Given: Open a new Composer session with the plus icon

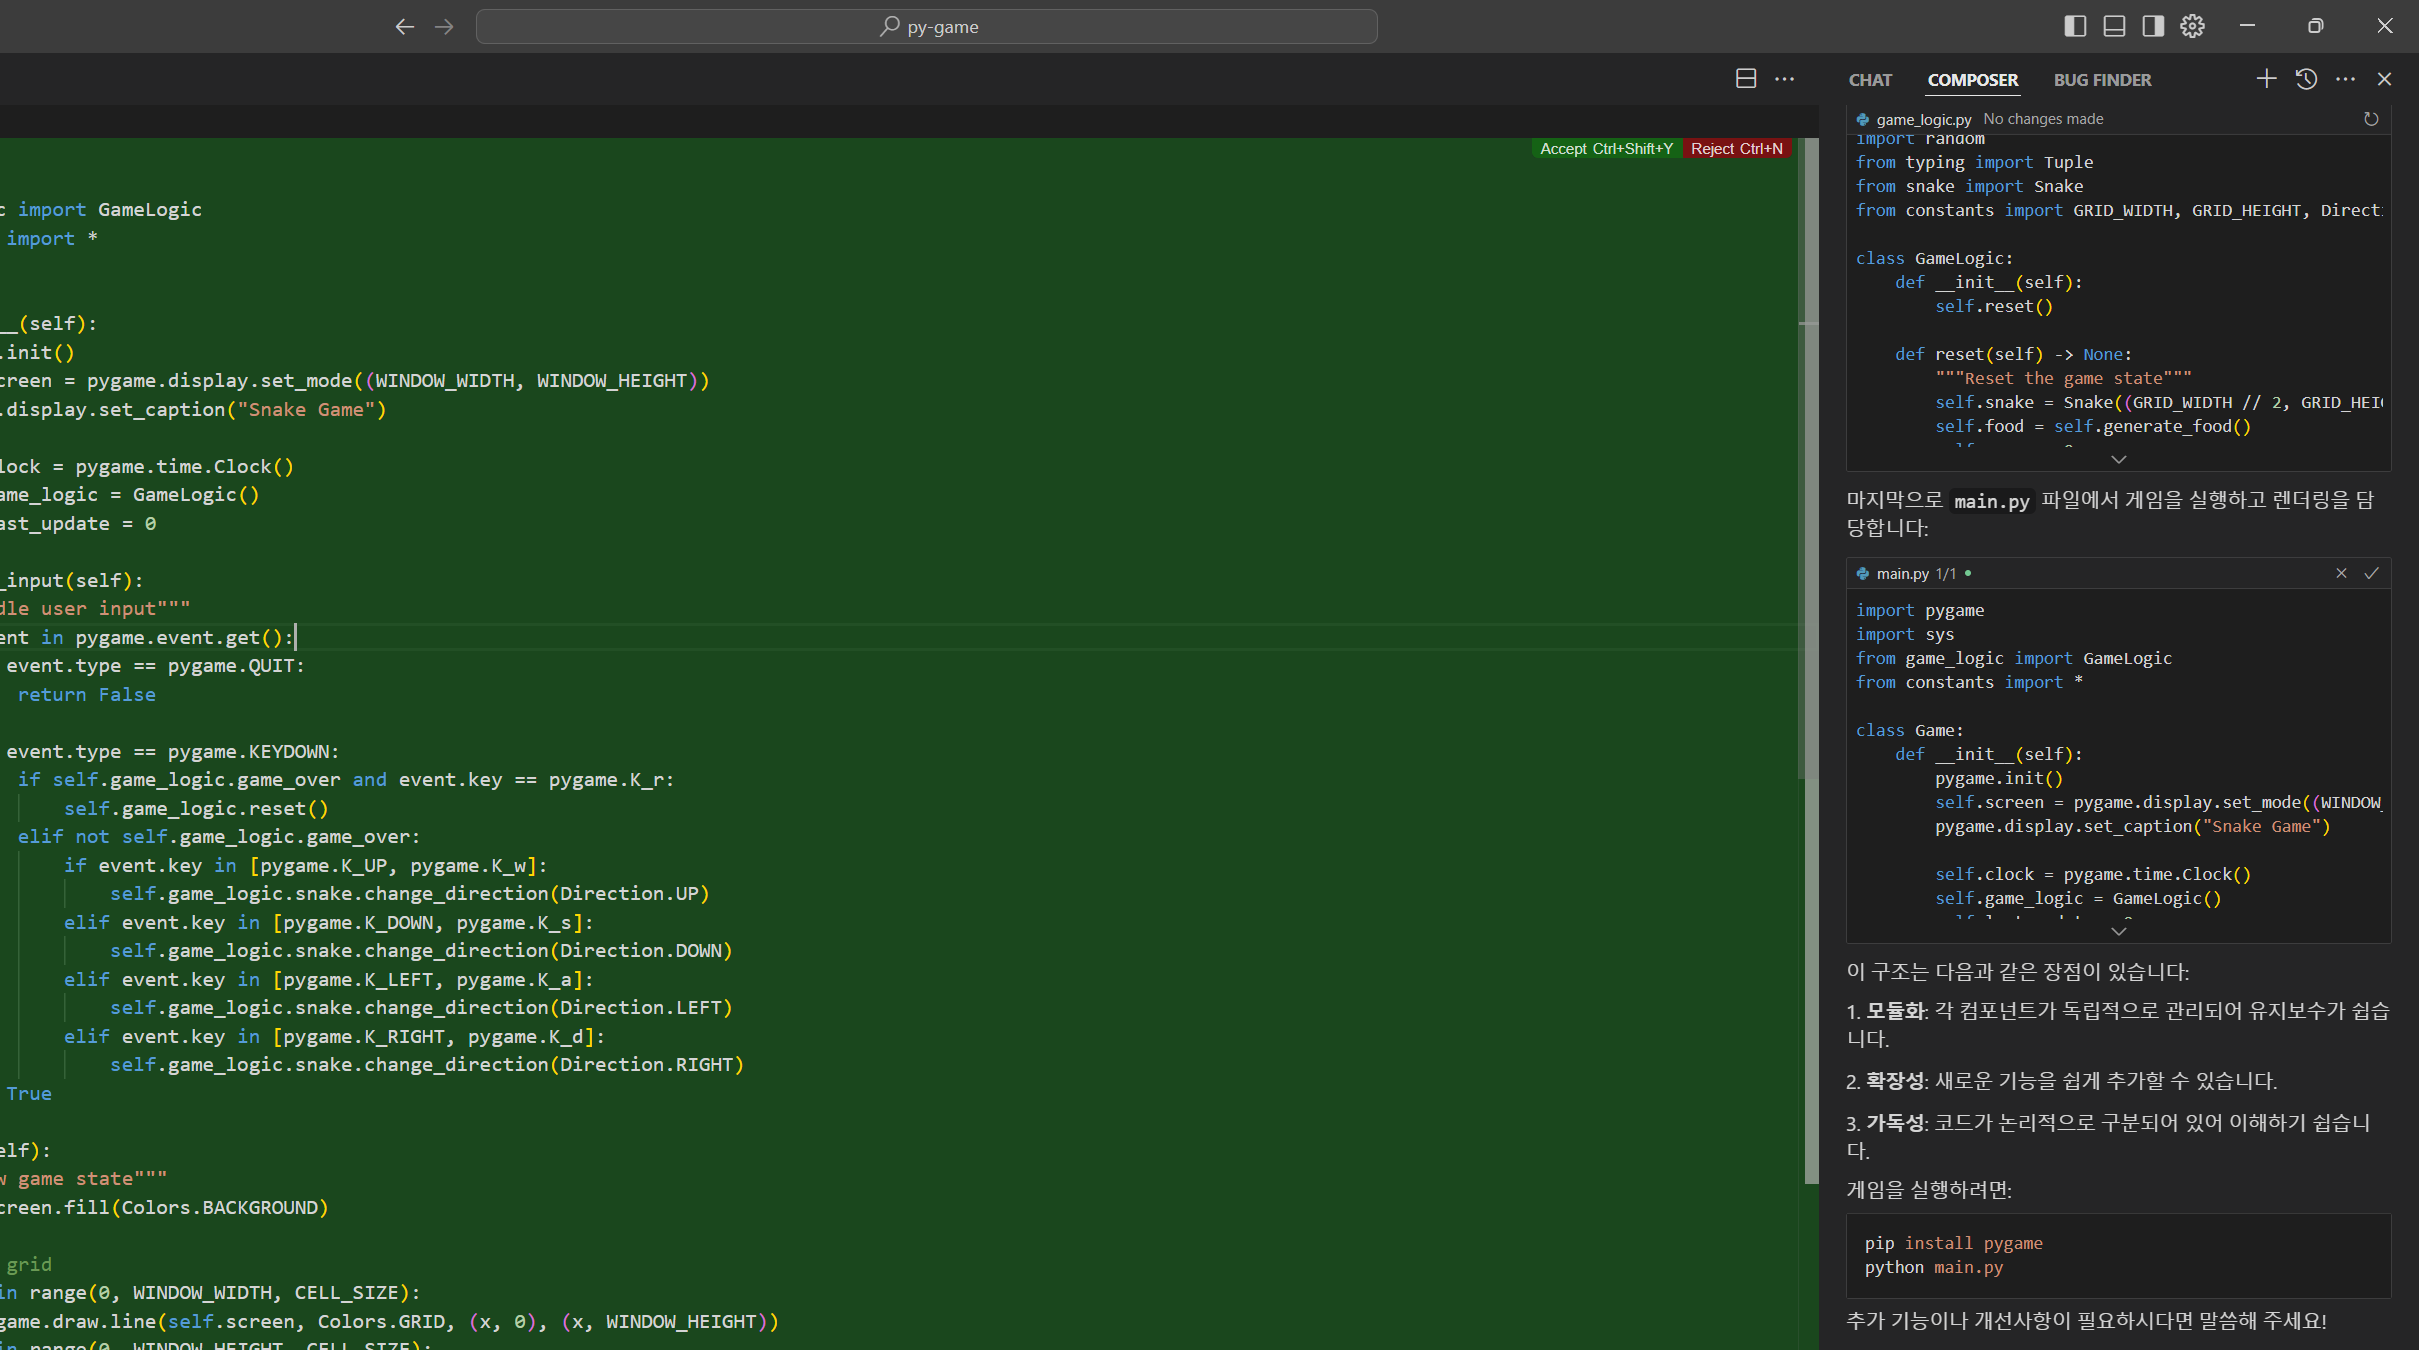Looking at the screenshot, I should click(2265, 79).
